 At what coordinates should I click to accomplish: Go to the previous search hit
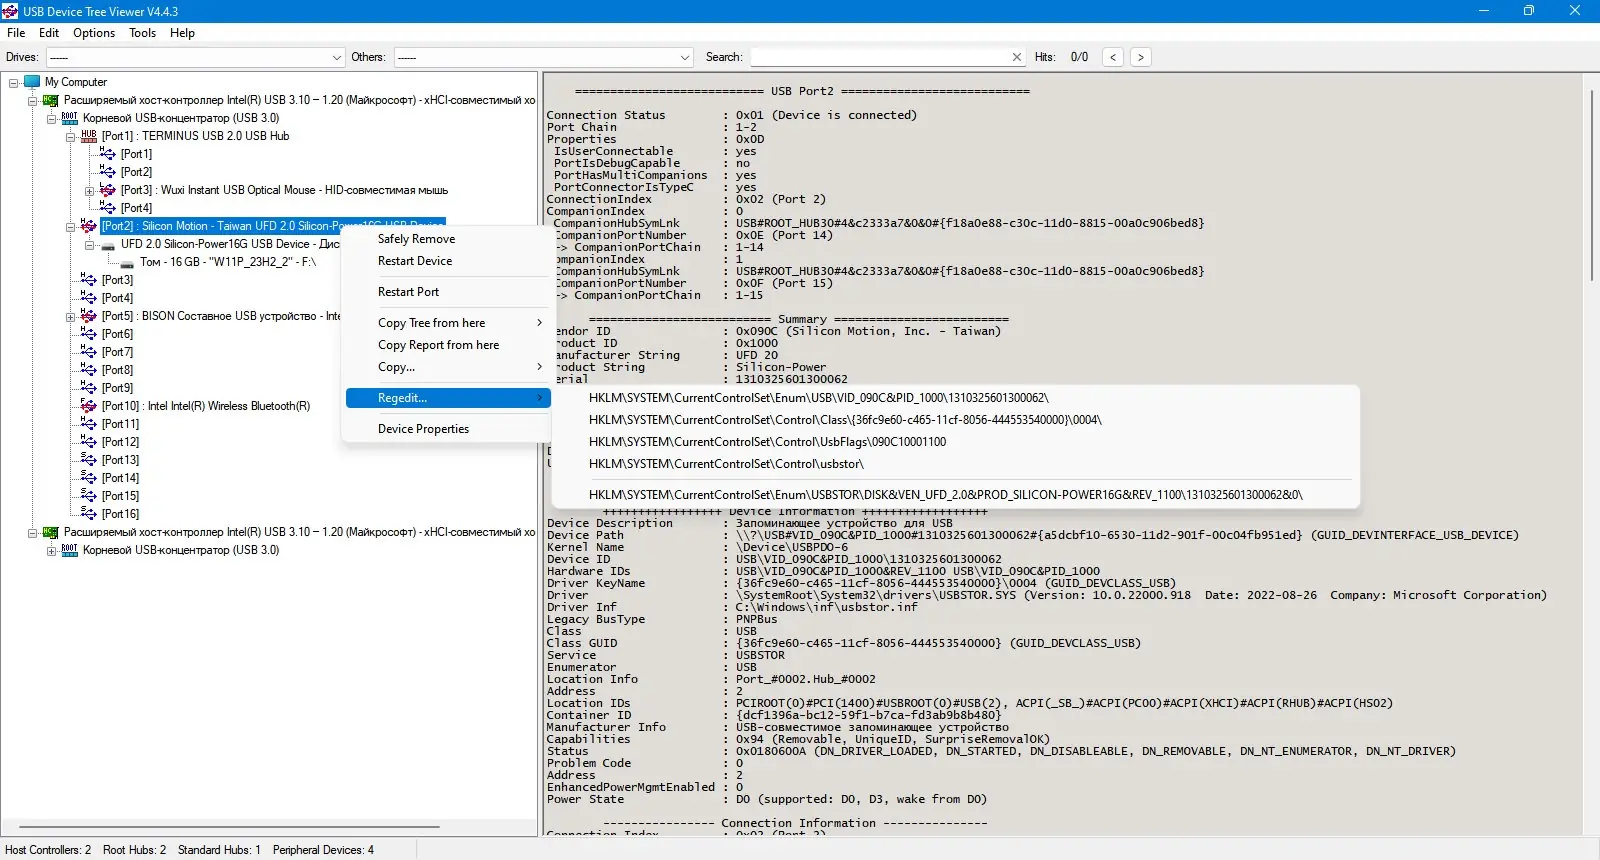click(x=1113, y=57)
